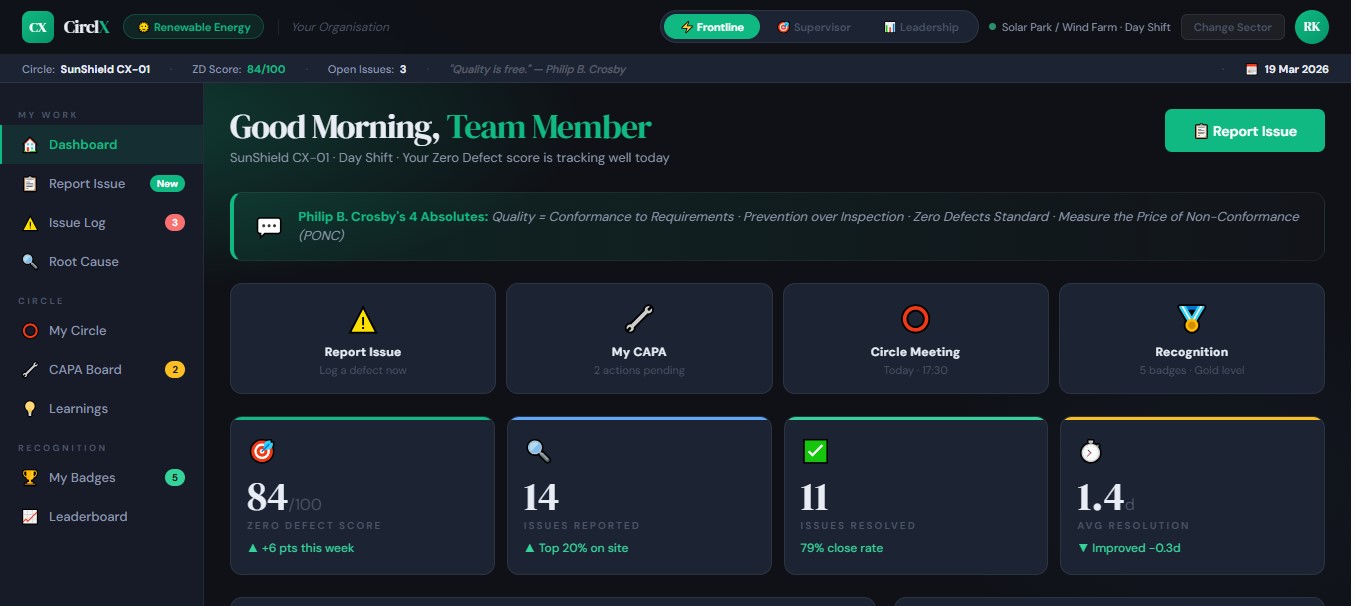Screen dimensions: 1354x606
Task: Click the Report Issue clipboard icon in the sidebar
Action: (30, 184)
